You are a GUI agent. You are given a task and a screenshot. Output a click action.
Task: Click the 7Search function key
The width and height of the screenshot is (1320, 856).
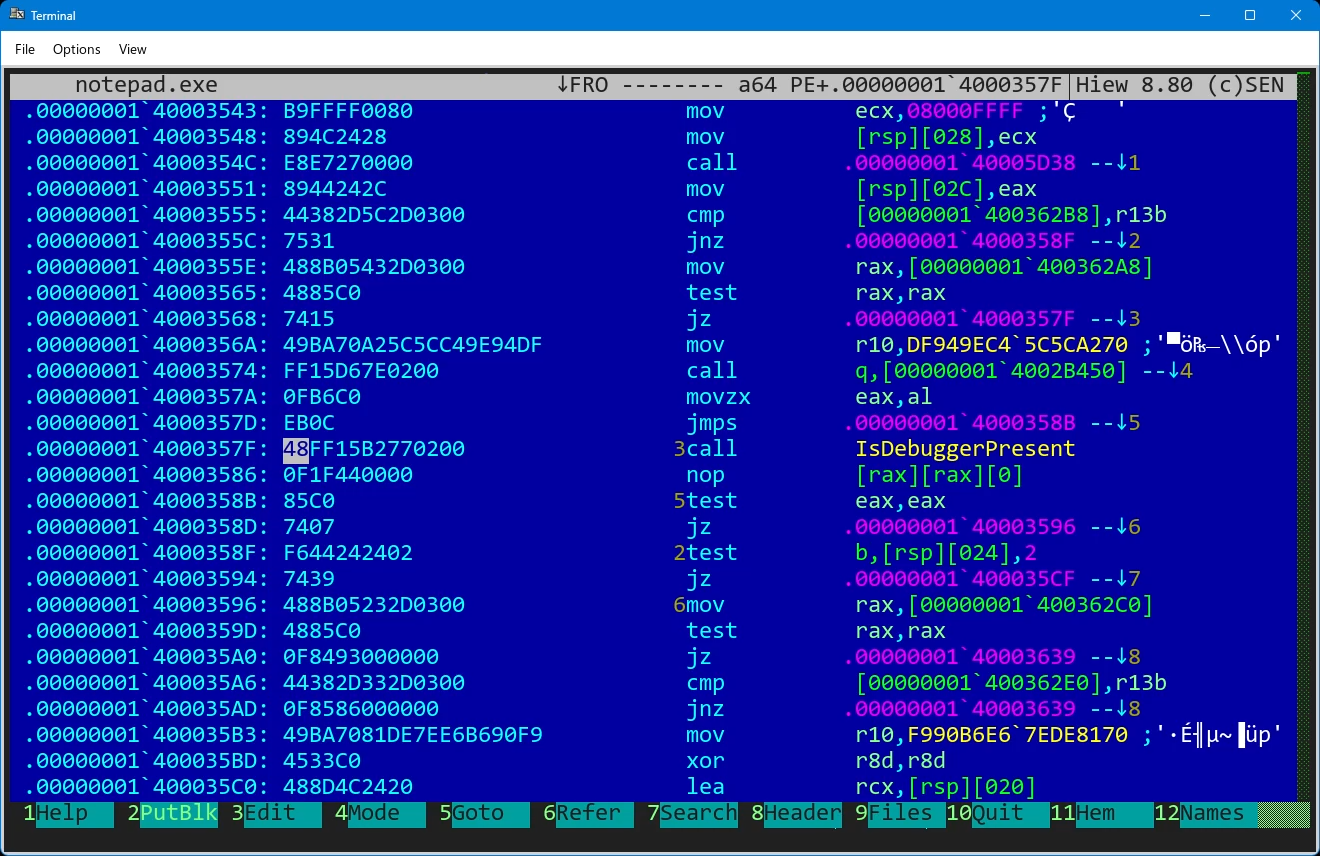[x=693, y=813]
